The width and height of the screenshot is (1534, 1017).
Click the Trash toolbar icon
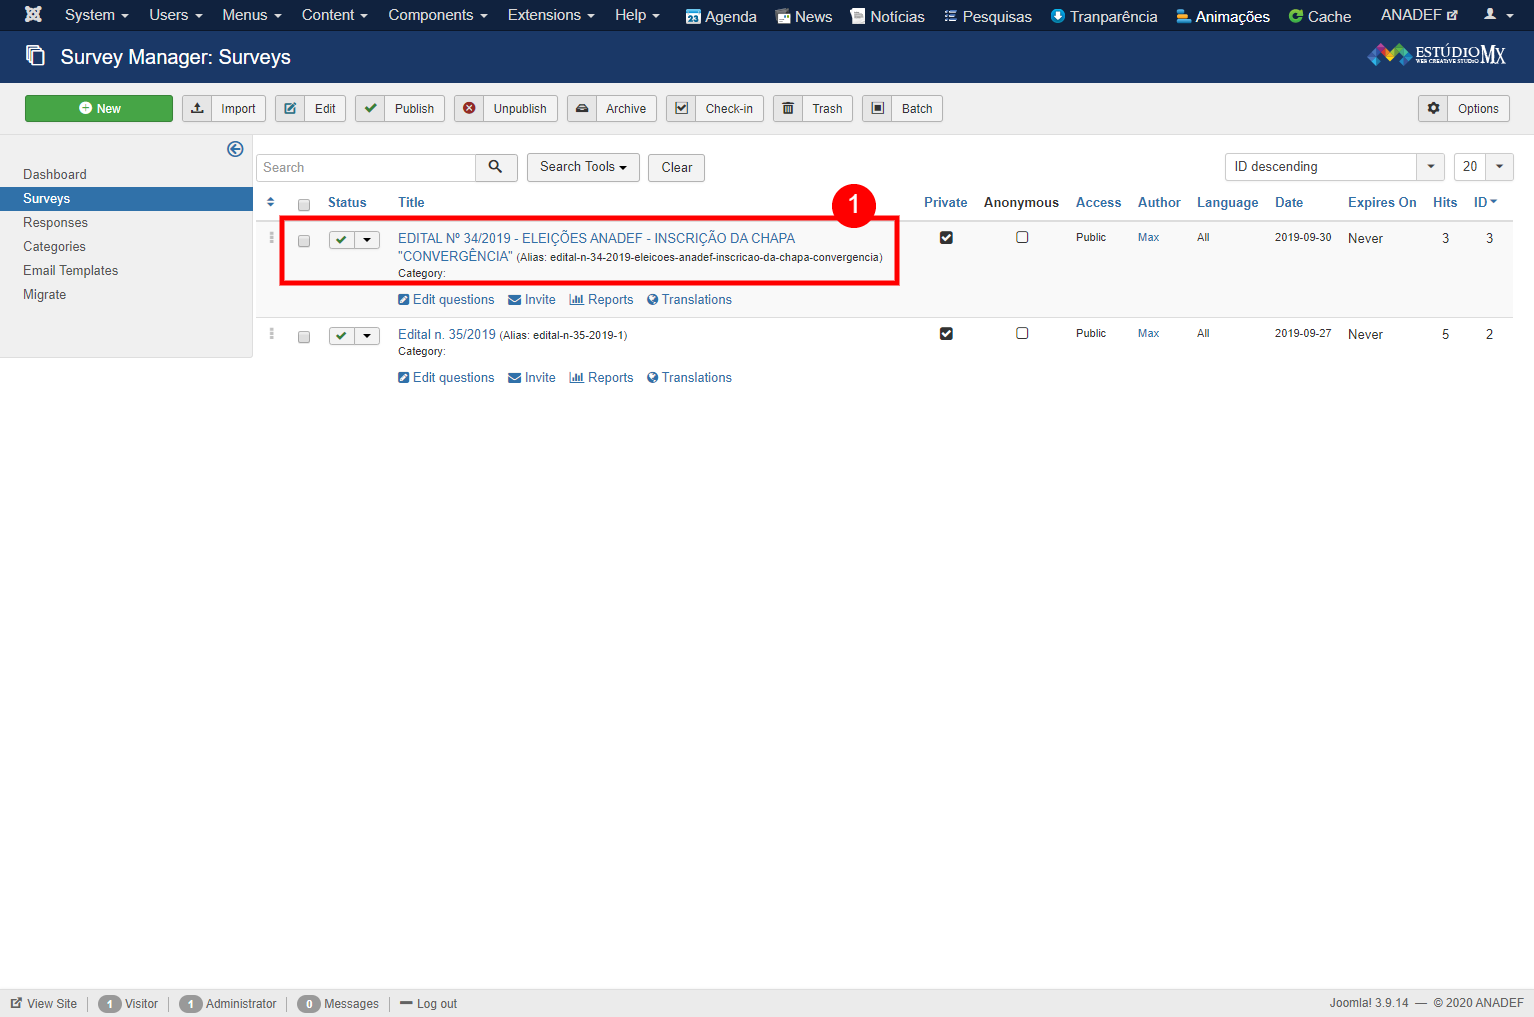click(788, 108)
